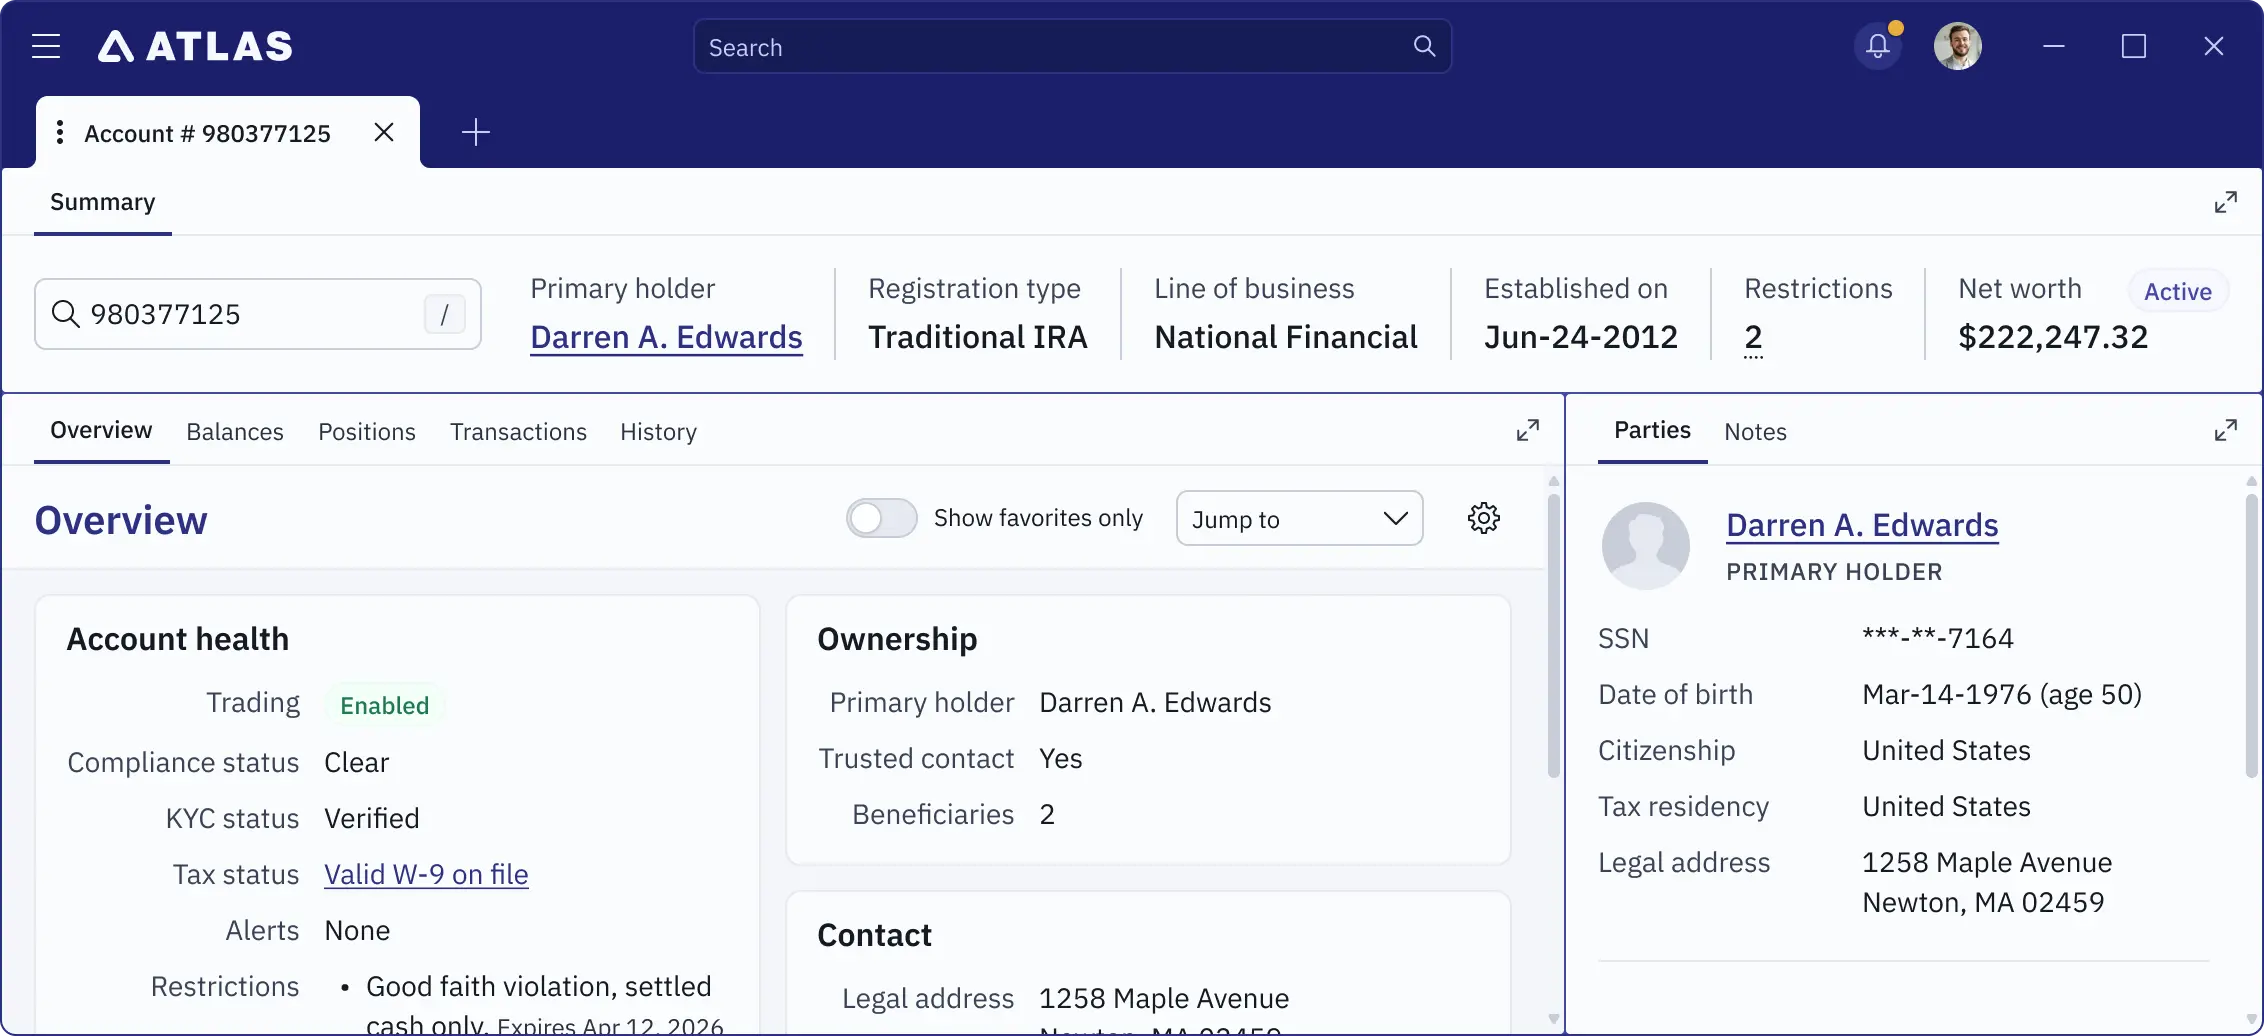Click the top Search field
The width and height of the screenshot is (2264, 1036).
tap(1072, 46)
